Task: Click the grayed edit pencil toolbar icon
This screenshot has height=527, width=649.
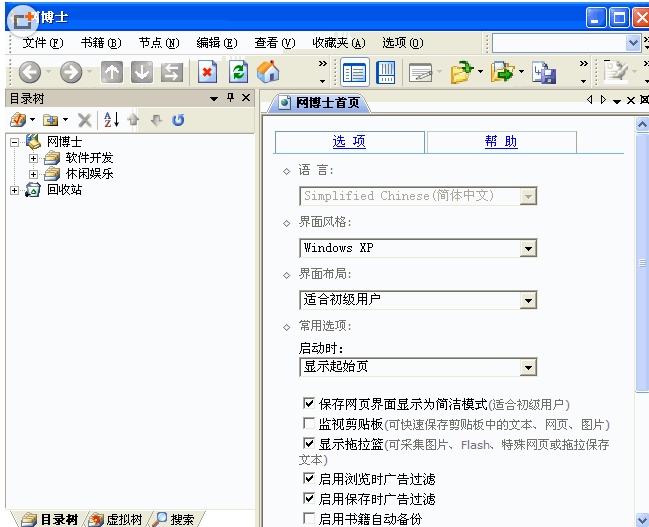Action: point(616,72)
